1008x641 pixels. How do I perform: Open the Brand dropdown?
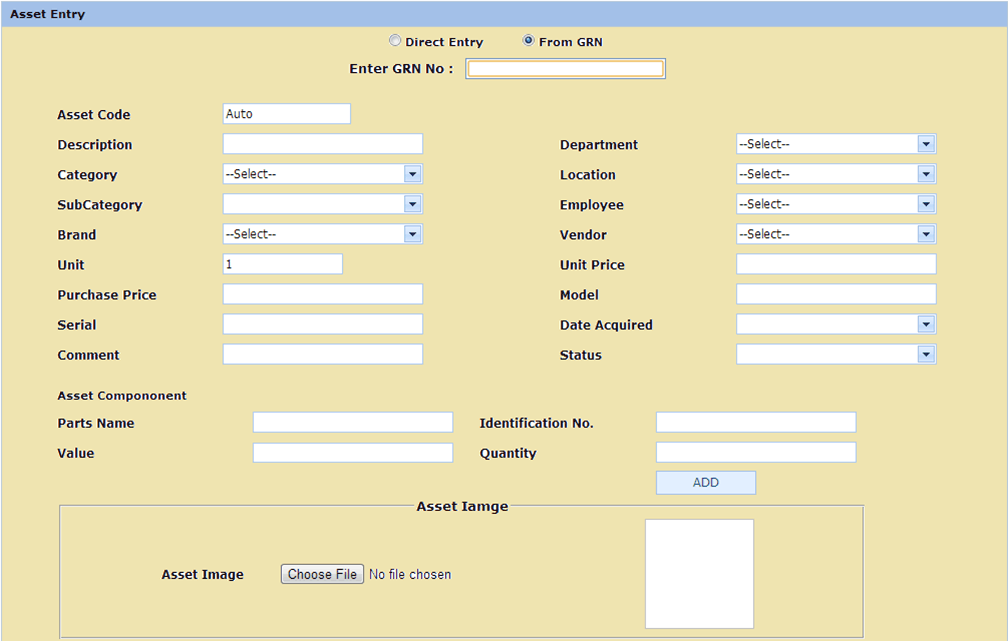point(322,234)
